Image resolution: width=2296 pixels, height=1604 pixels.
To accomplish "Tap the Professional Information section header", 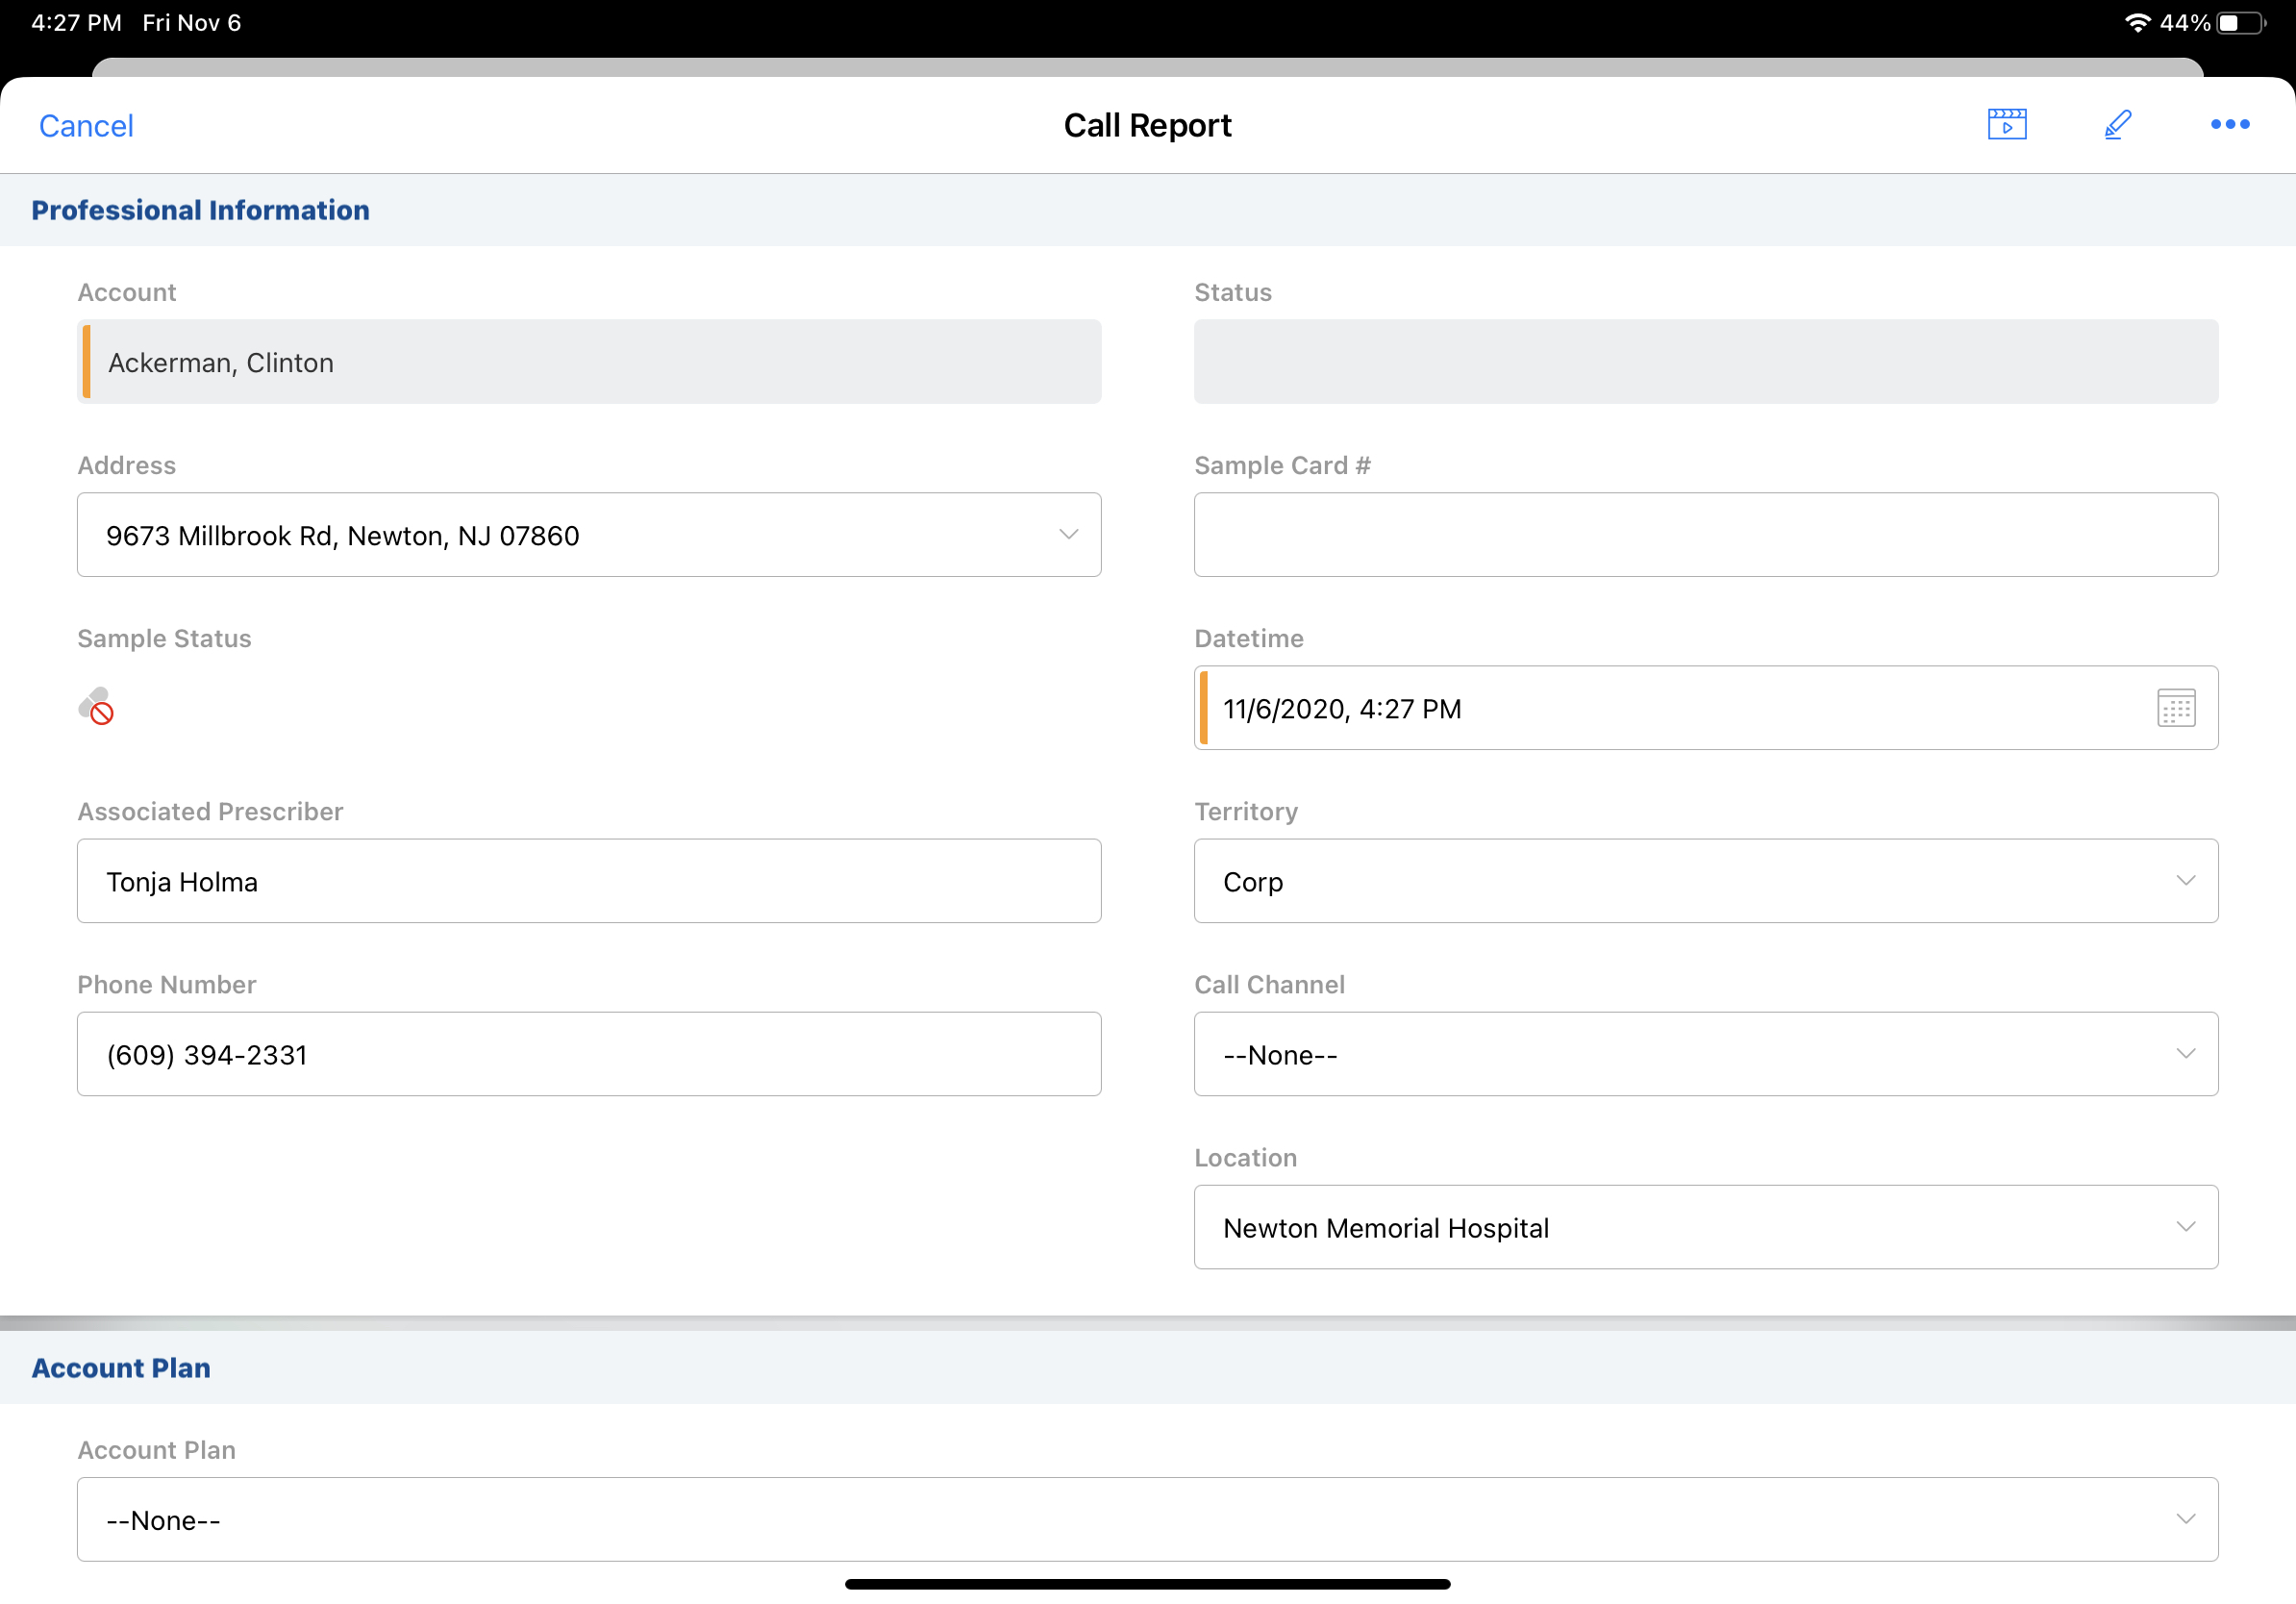I will (x=200, y=210).
